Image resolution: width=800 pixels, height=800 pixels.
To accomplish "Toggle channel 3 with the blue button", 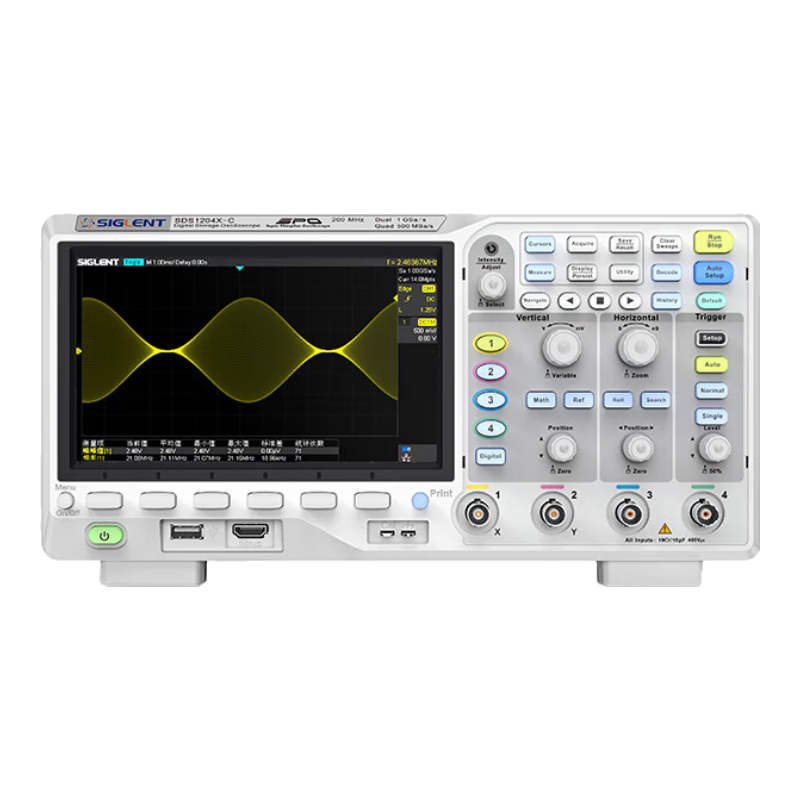I will (490, 399).
